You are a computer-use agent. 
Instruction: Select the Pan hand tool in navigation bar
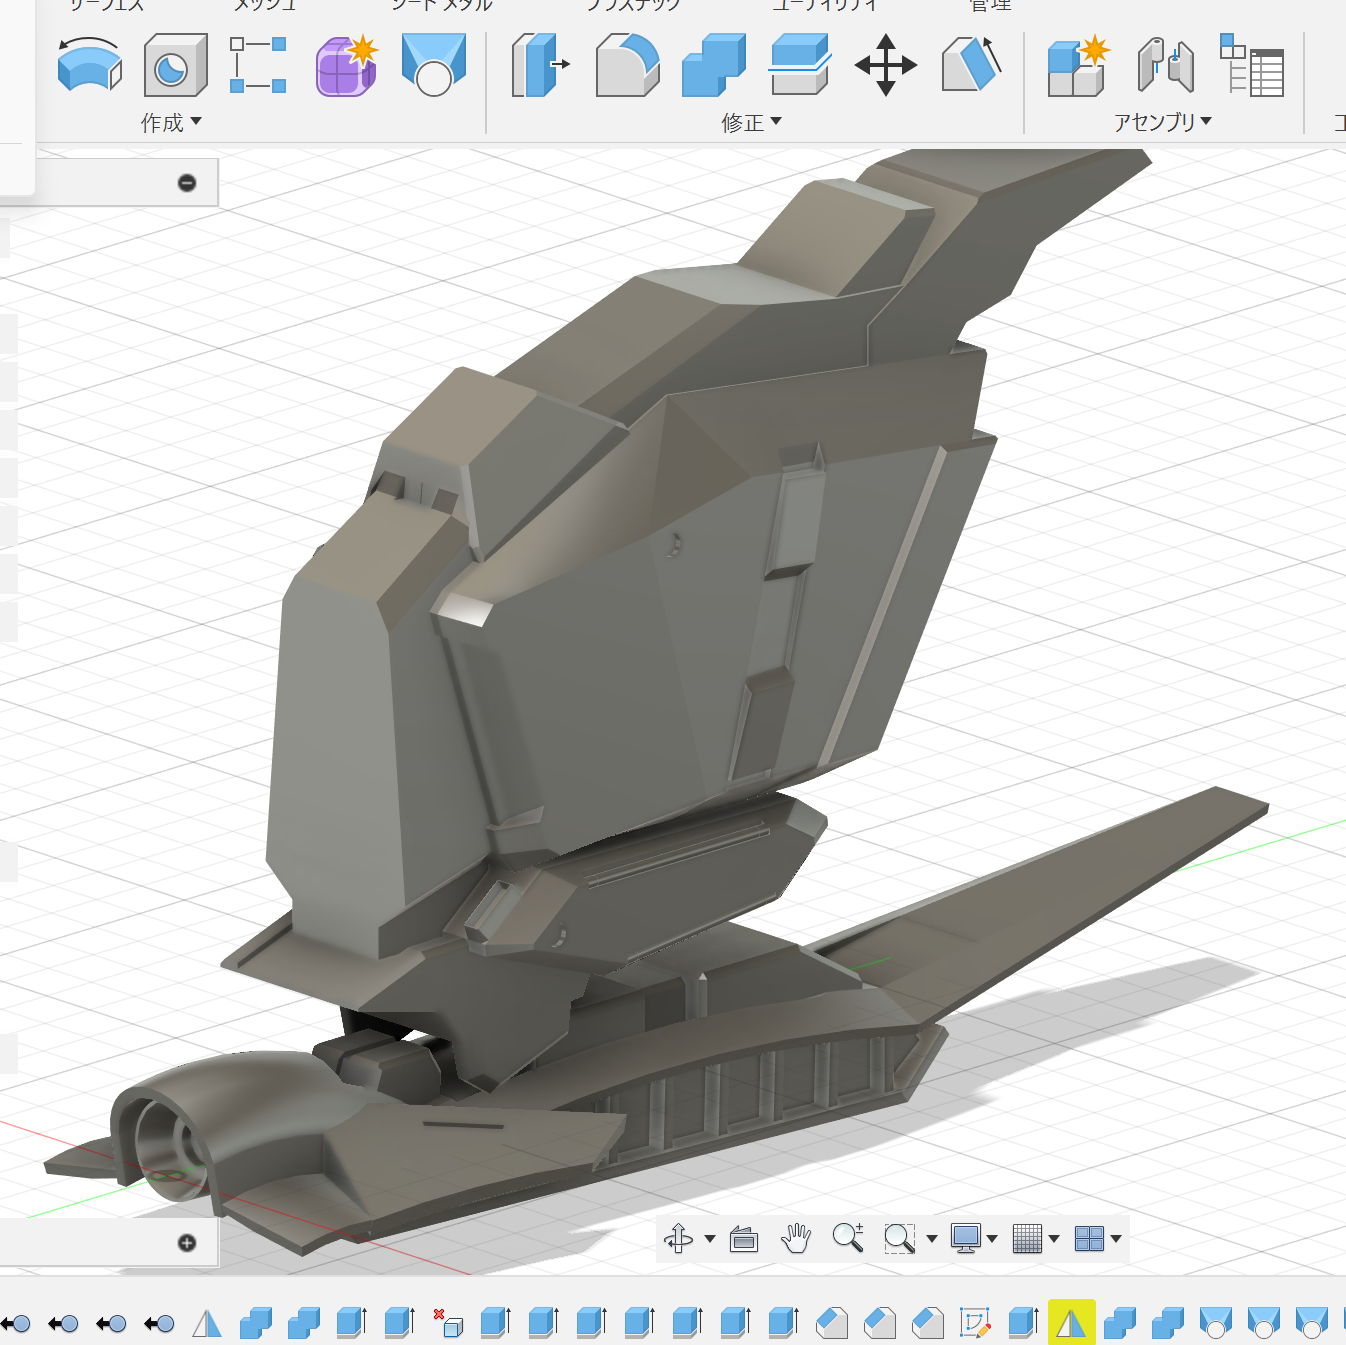796,1238
